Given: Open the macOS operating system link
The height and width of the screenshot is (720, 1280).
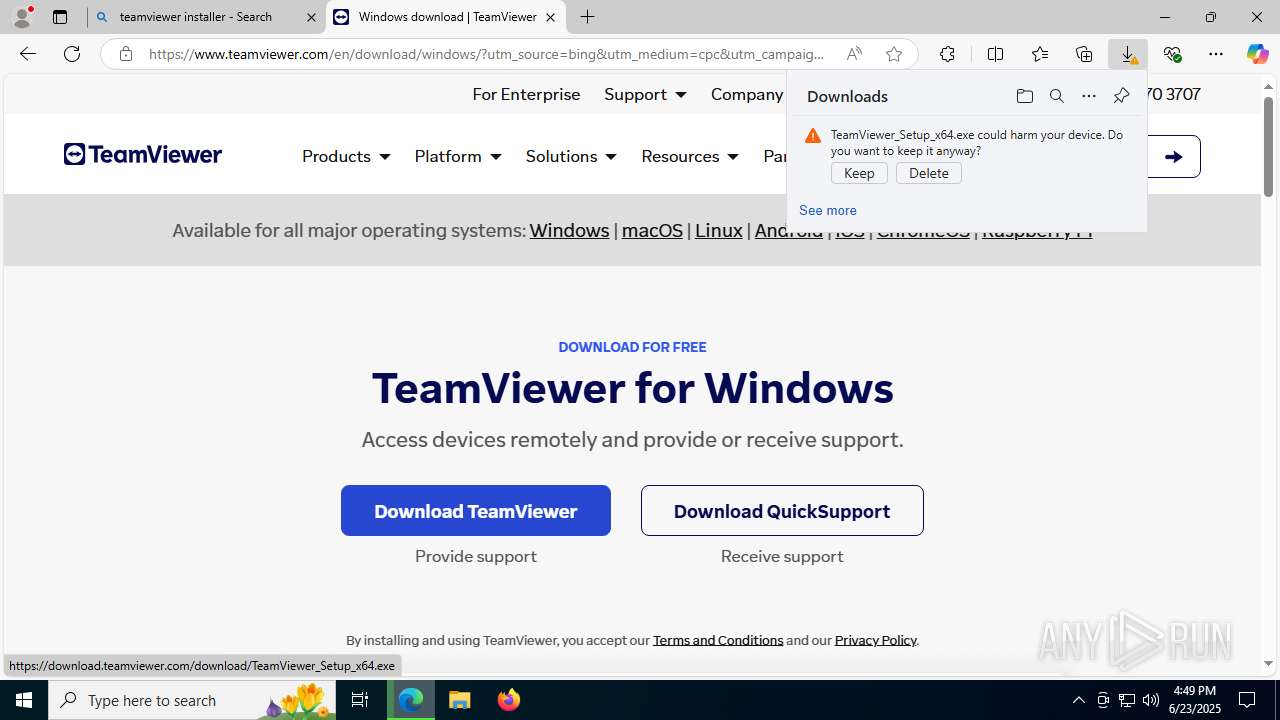Looking at the screenshot, I should 652,230.
